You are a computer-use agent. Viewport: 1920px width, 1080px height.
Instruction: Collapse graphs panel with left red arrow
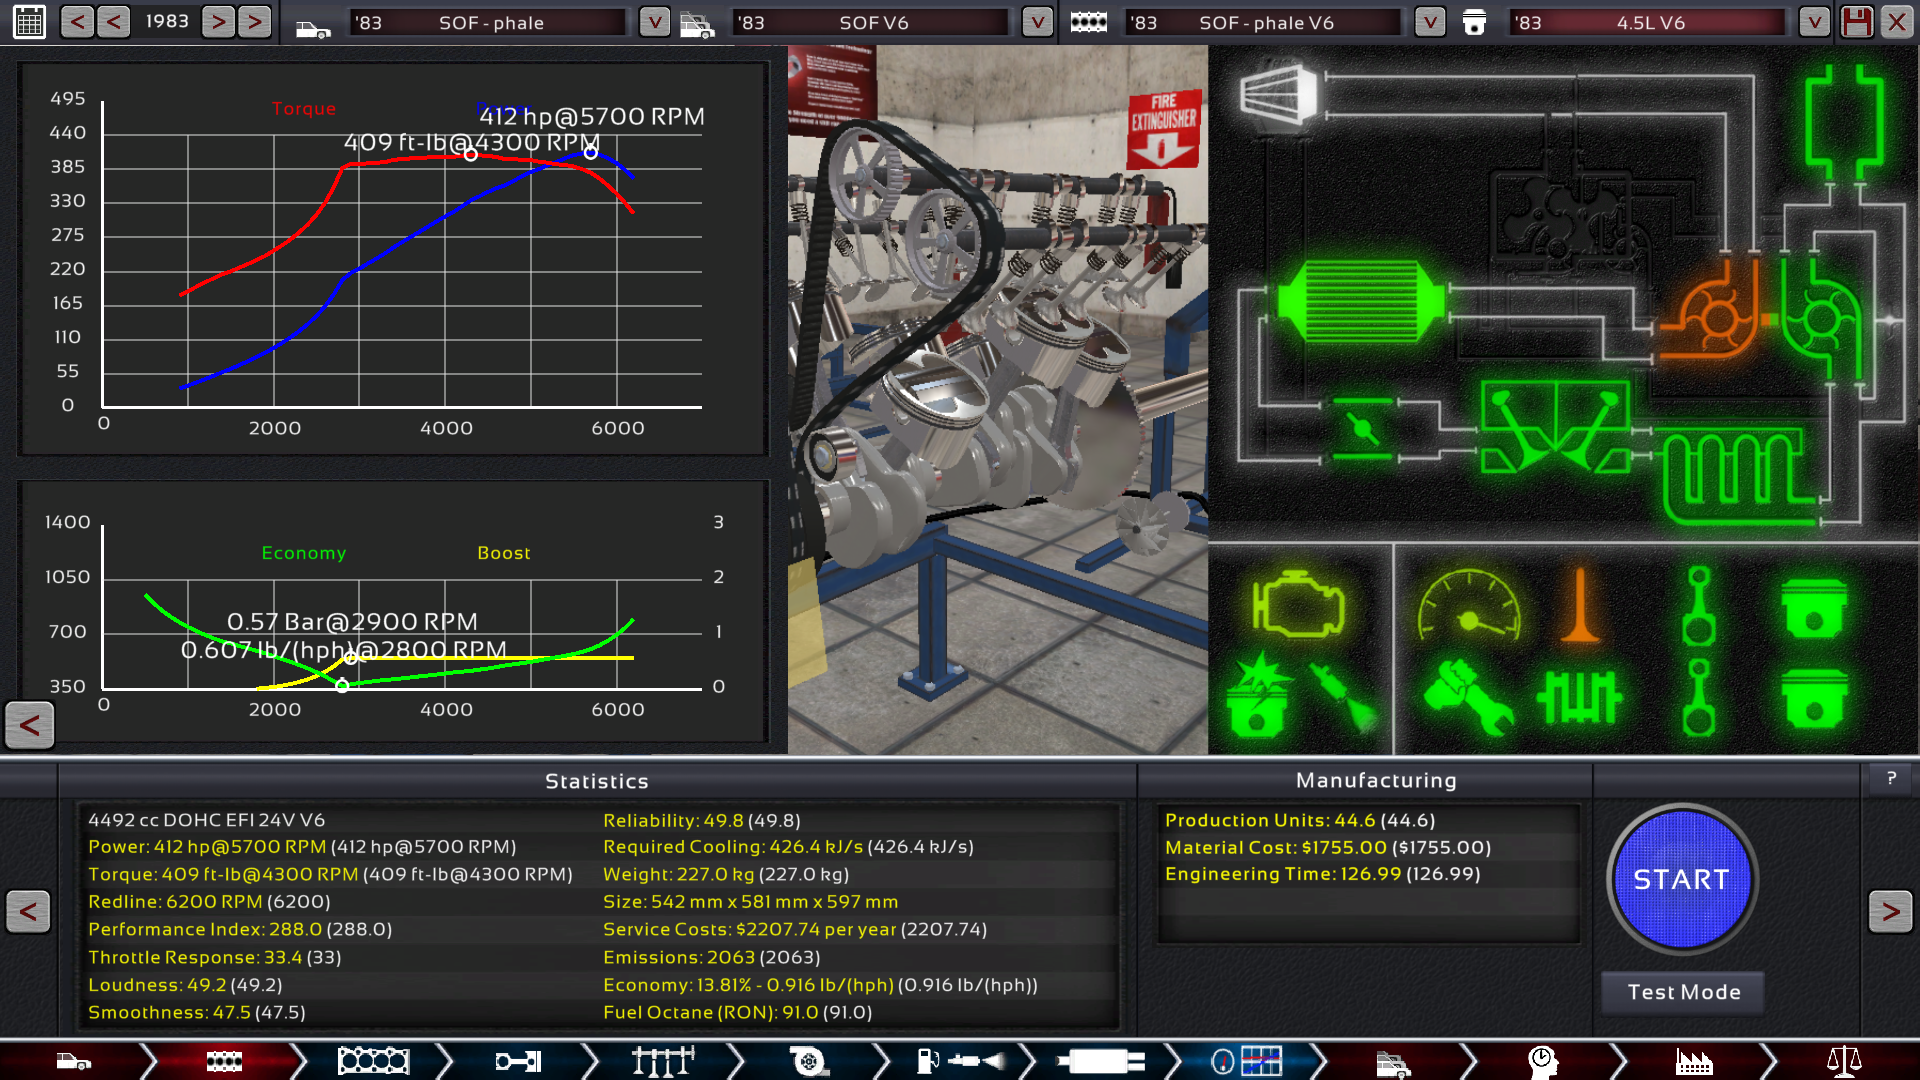click(x=29, y=725)
